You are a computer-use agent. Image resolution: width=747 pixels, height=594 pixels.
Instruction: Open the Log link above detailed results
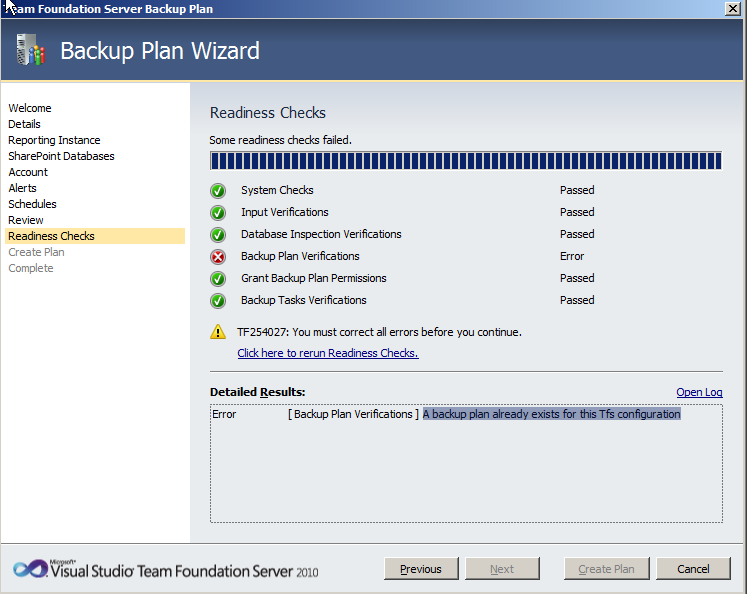(x=699, y=392)
